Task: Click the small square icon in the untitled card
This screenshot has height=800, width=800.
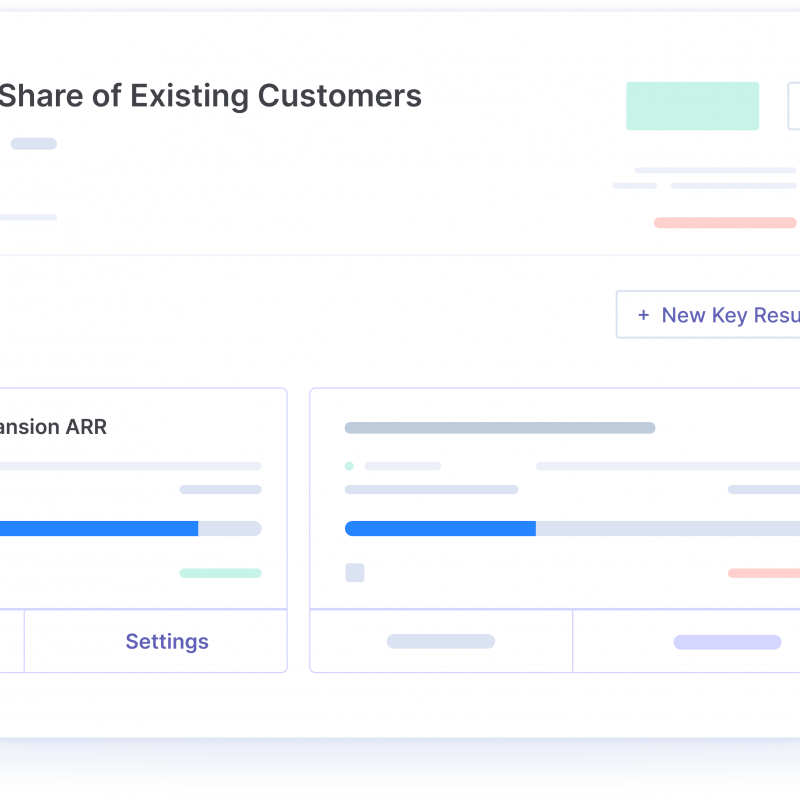Action: point(355,572)
